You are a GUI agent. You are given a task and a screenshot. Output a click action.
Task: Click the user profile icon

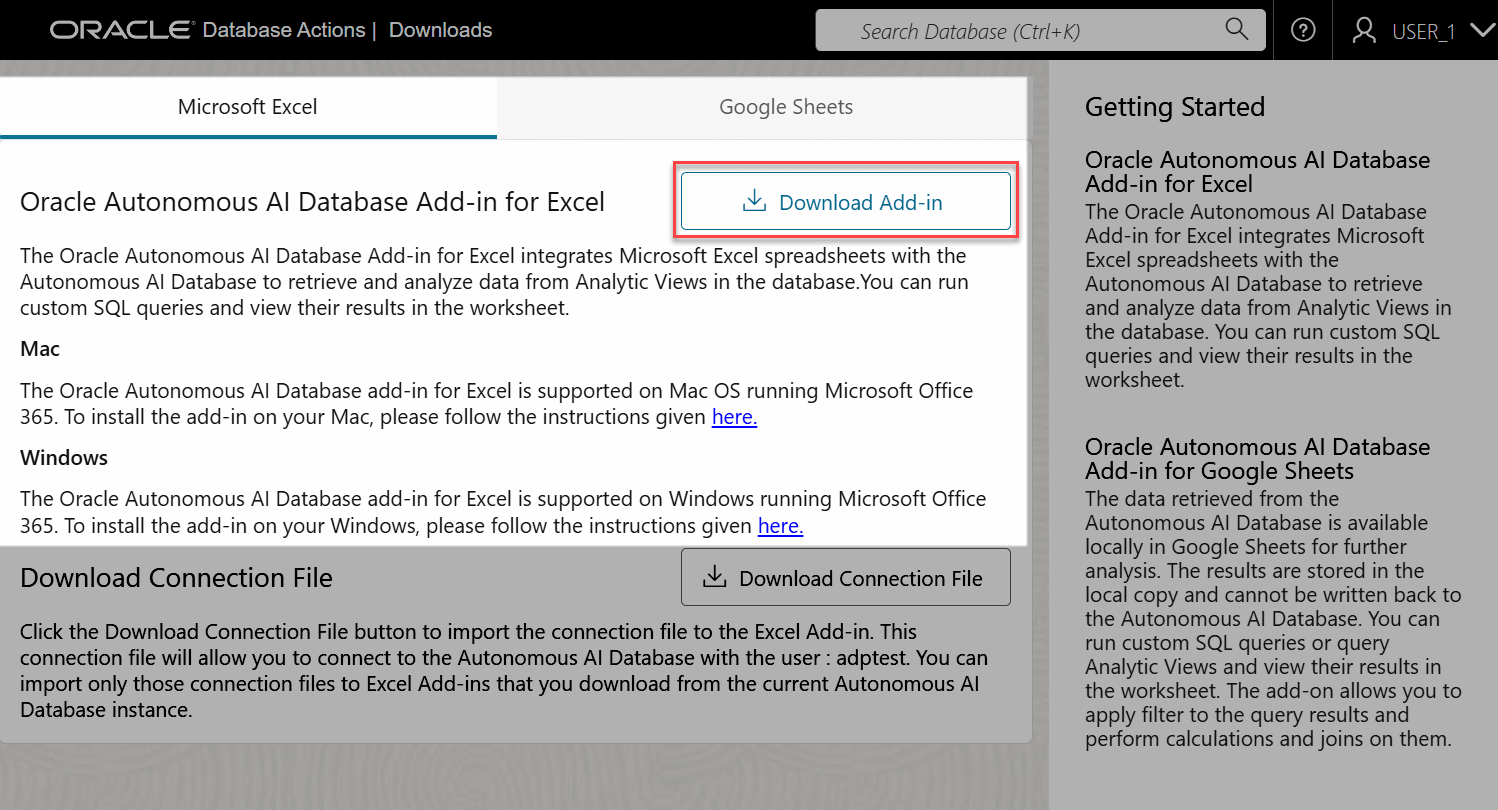point(1363,30)
